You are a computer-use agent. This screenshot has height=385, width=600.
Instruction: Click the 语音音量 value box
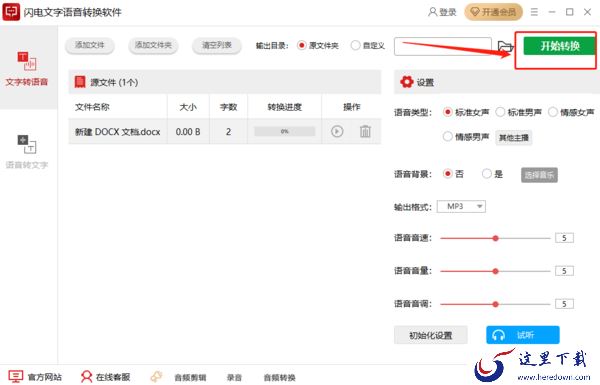tap(564, 271)
